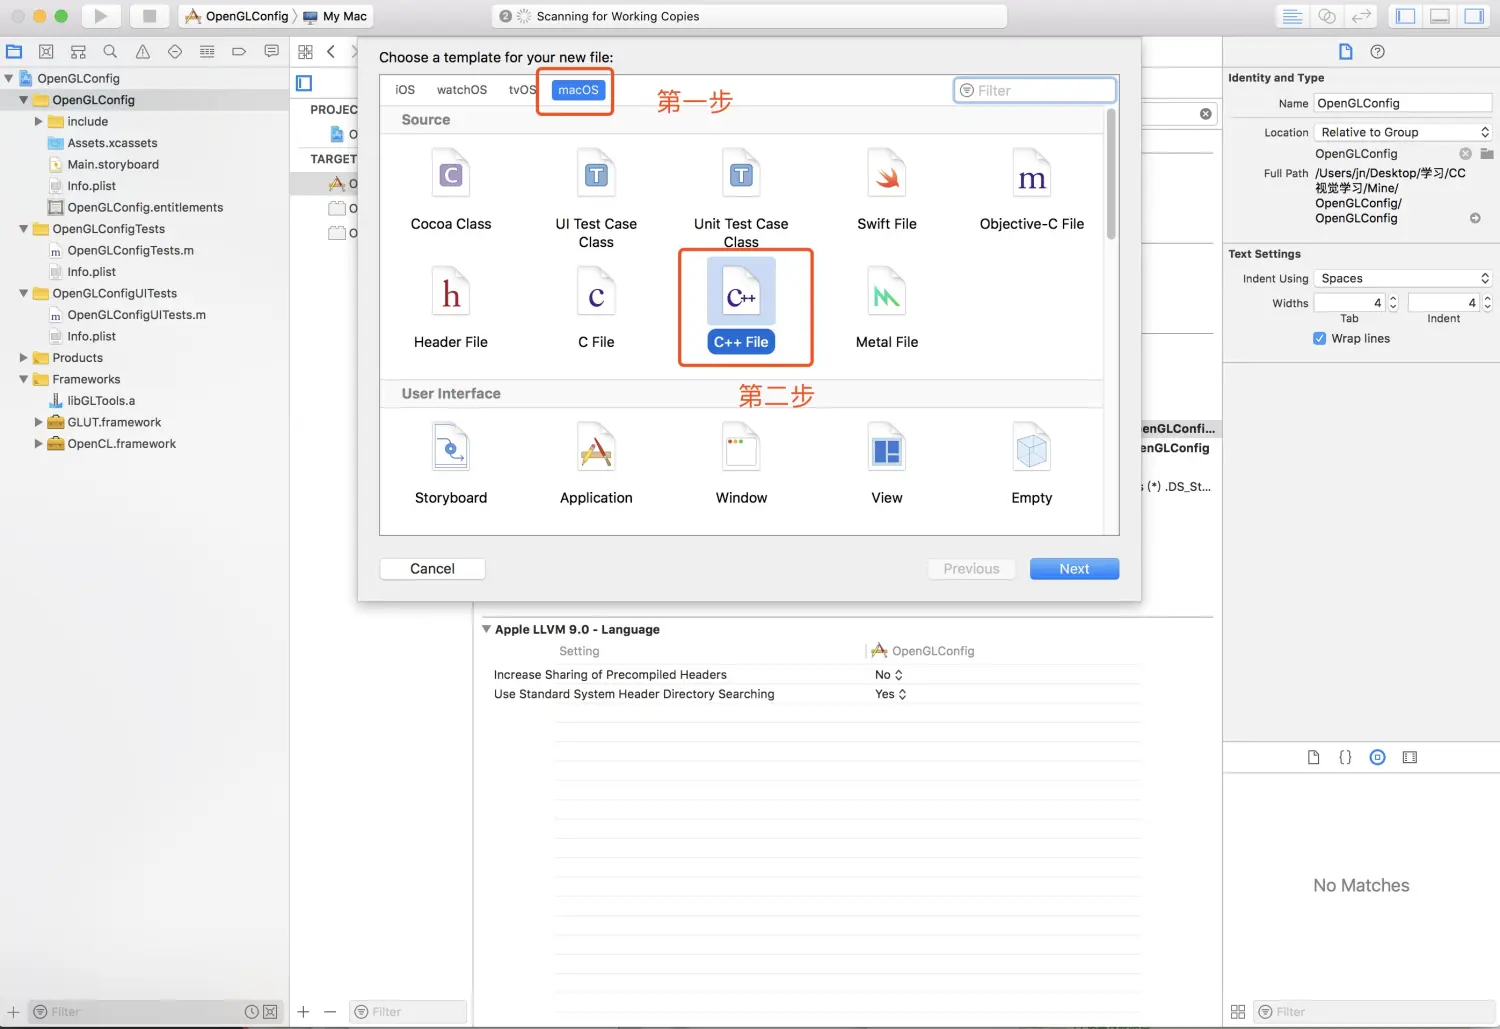
Task: Open the Relative to Group location dropdown
Action: click(x=1403, y=132)
